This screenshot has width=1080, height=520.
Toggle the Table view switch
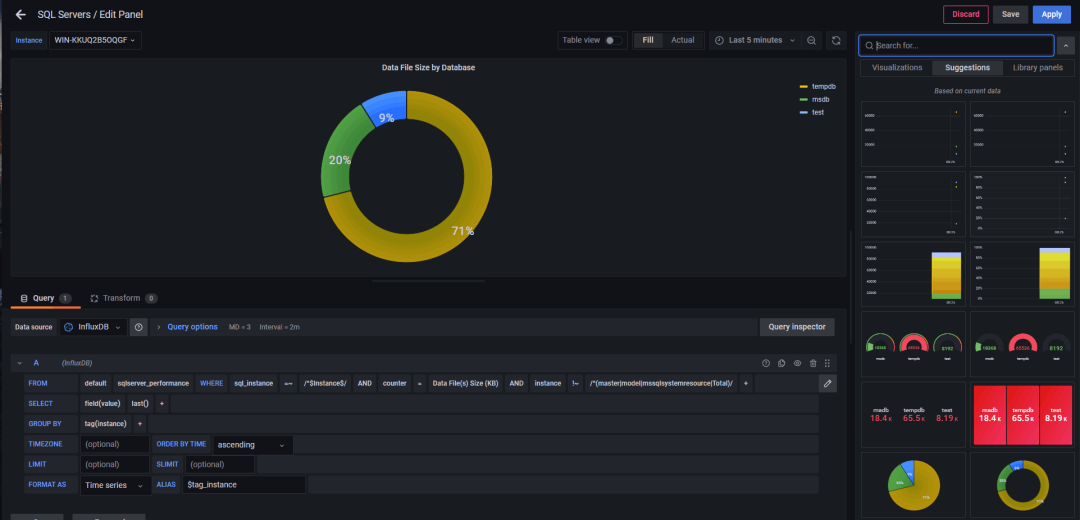coord(613,40)
